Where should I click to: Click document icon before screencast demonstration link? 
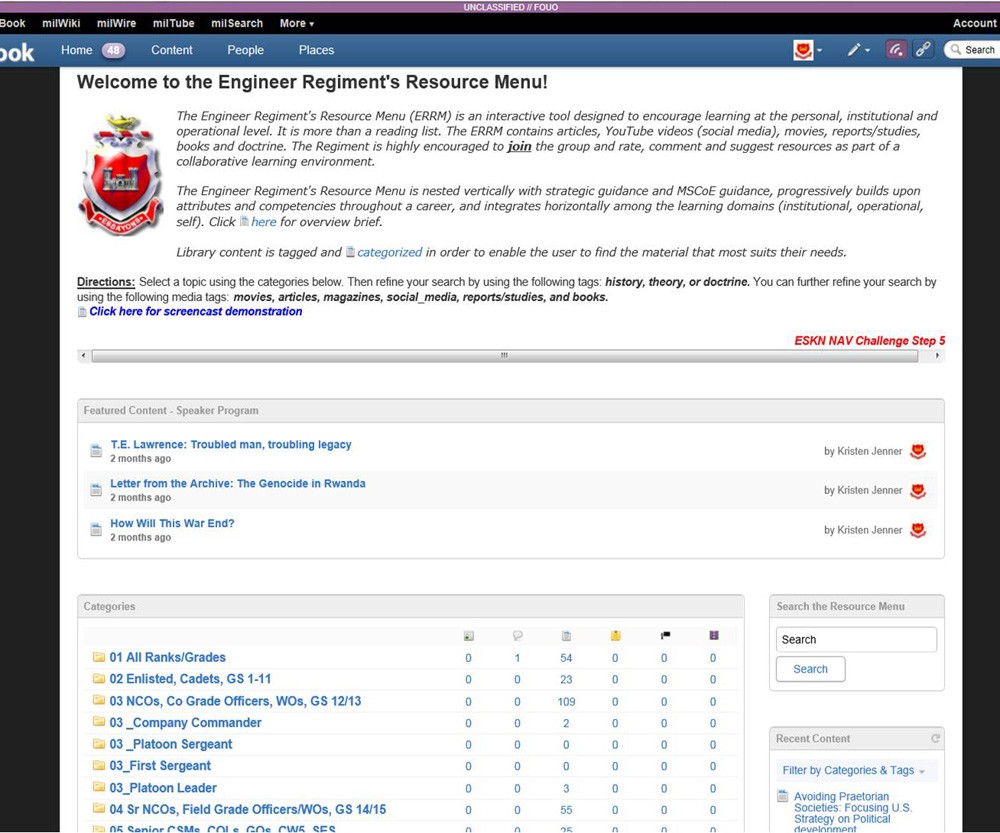82,312
